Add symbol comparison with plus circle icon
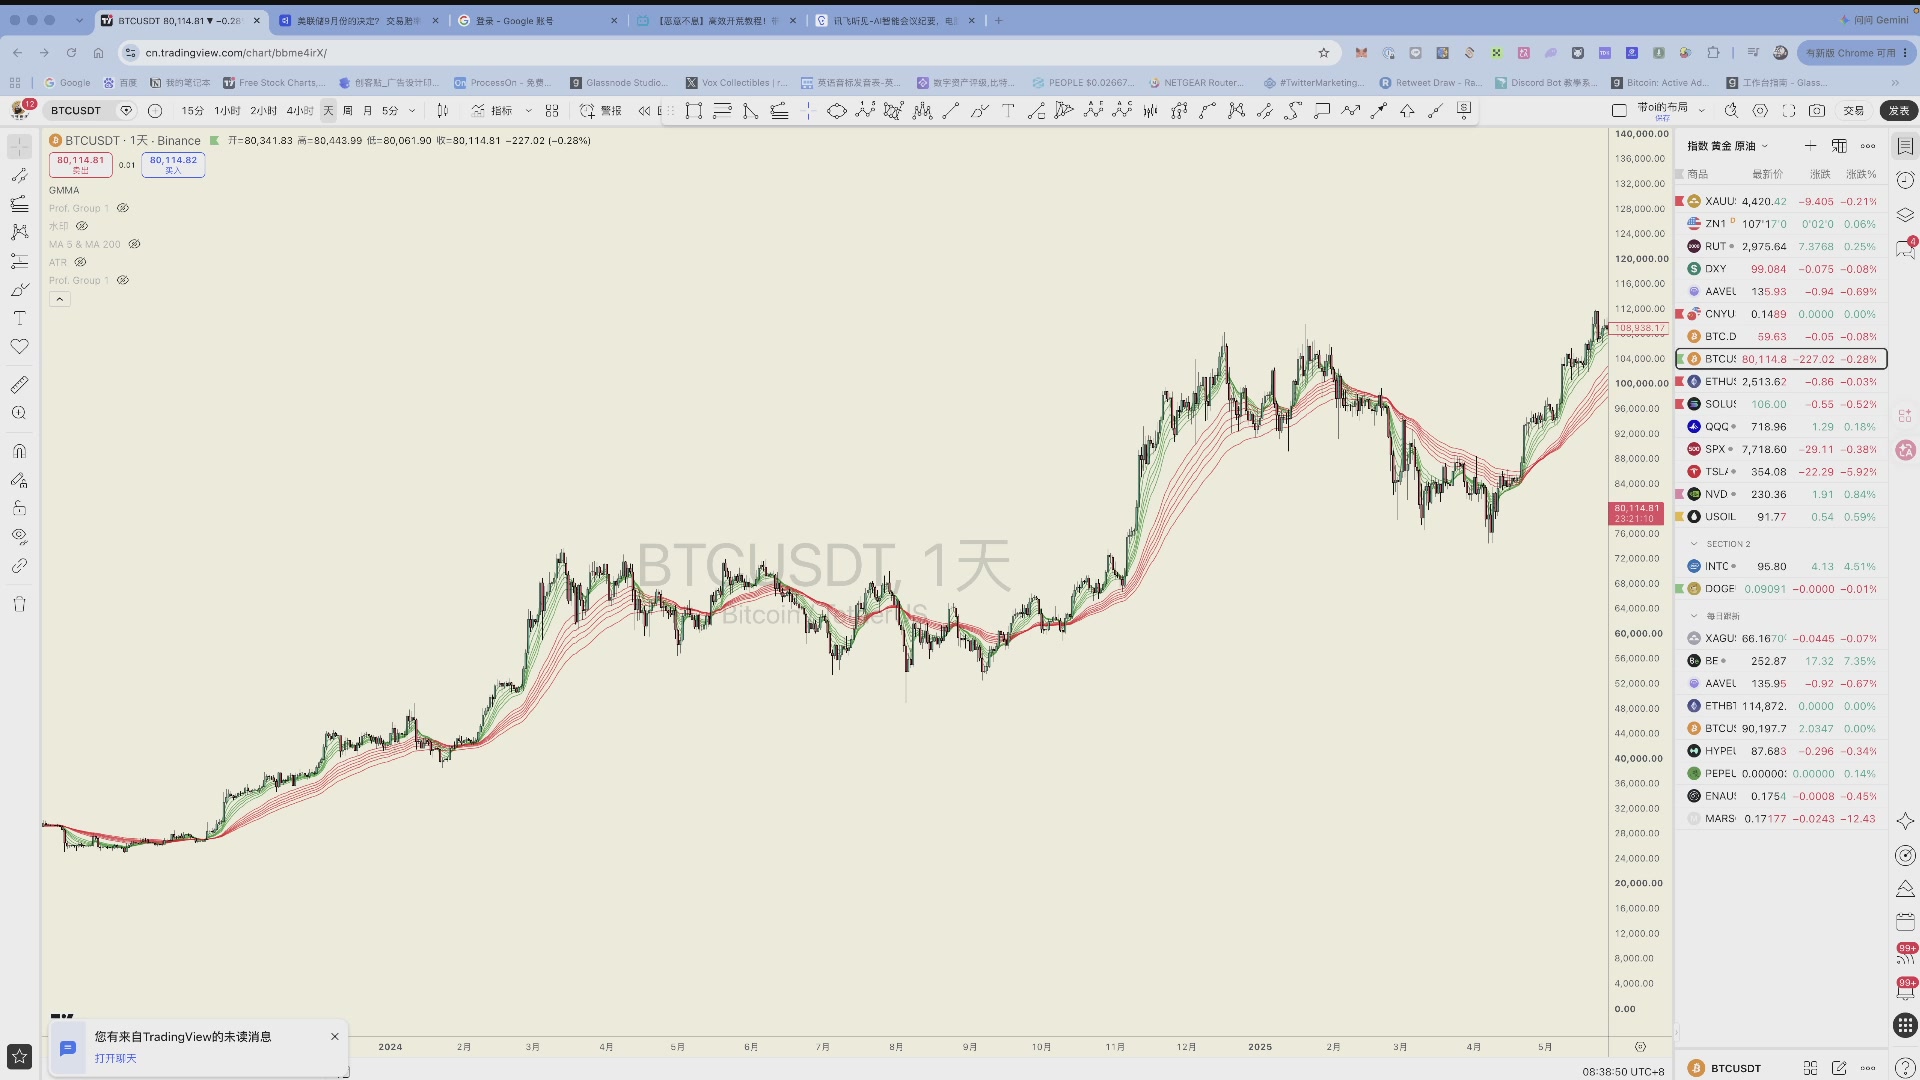Image resolution: width=1920 pixels, height=1080 pixels. point(155,111)
